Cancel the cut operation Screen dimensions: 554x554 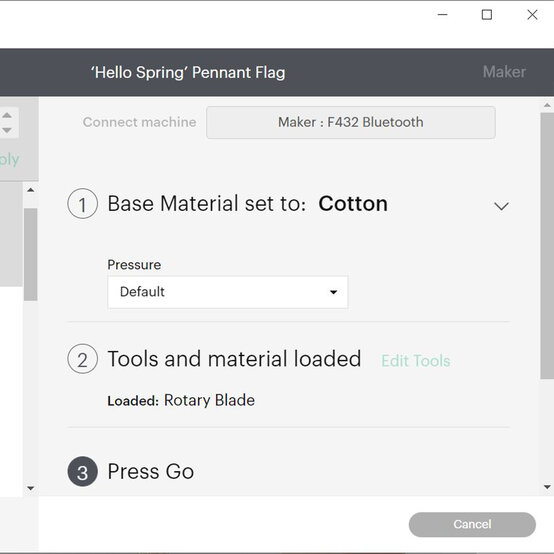(472, 524)
